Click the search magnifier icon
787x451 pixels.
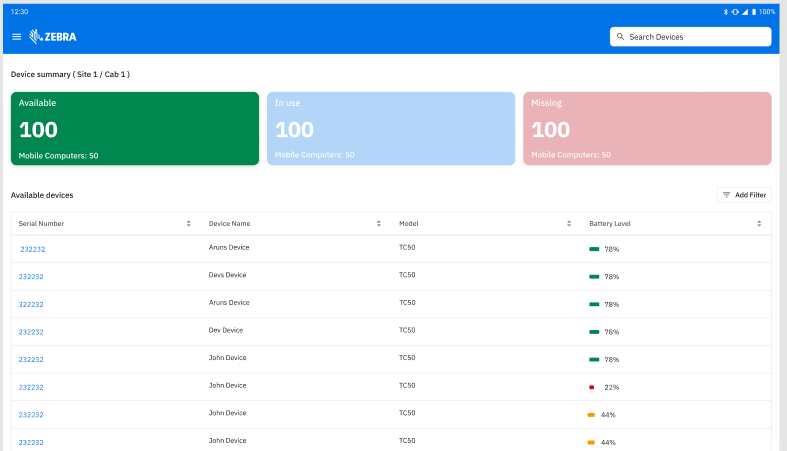coord(621,37)
